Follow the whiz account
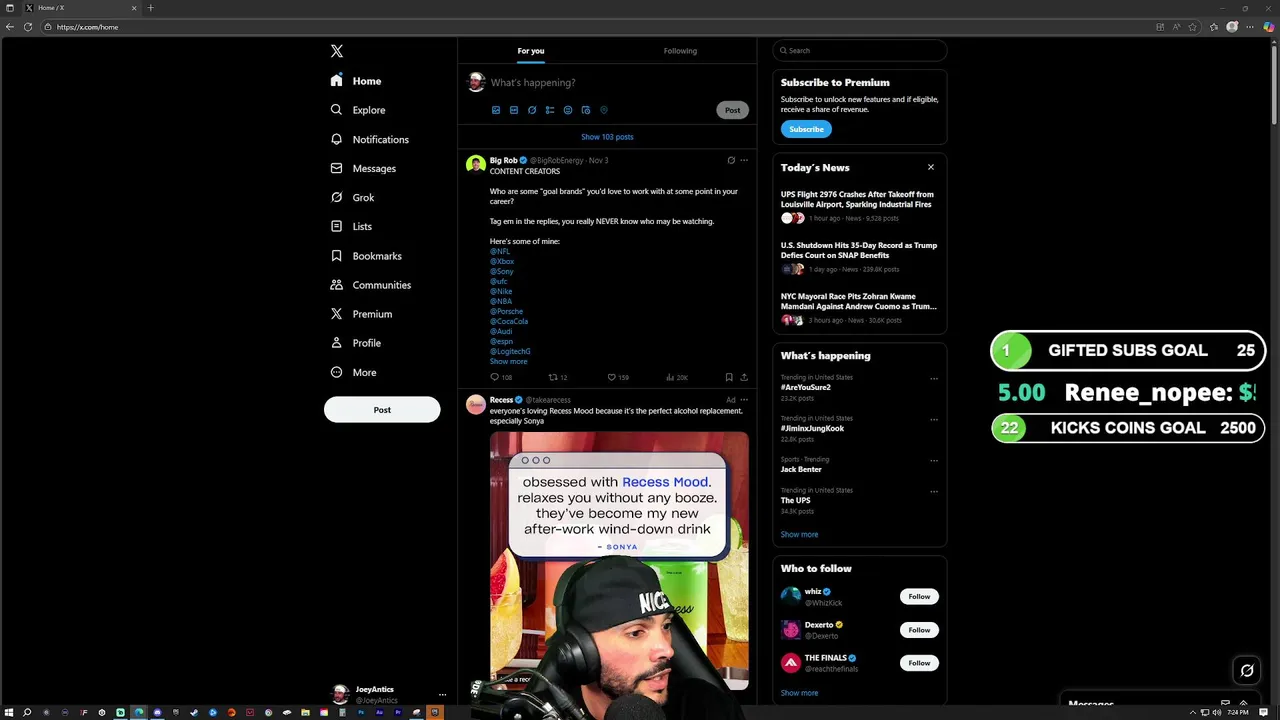This screenshot has height=720, width=1280. pyautogui.click(x=919, y=597)
